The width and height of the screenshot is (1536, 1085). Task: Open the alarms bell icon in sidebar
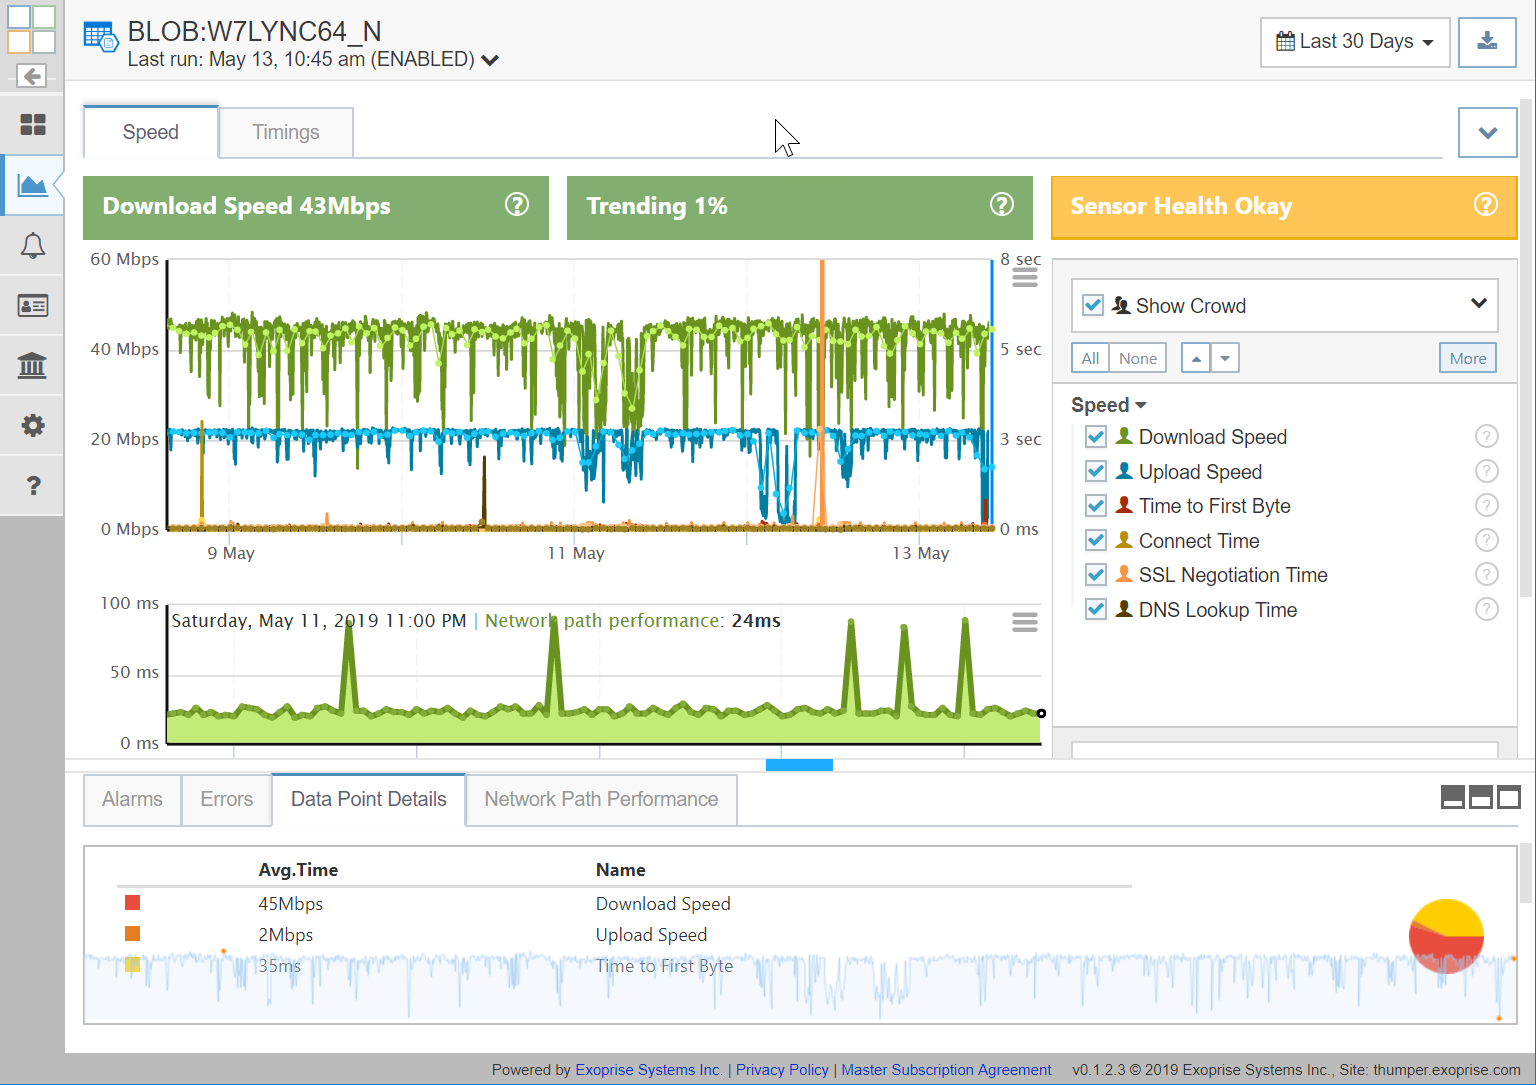pyautogui.click(x=32, y=246)
